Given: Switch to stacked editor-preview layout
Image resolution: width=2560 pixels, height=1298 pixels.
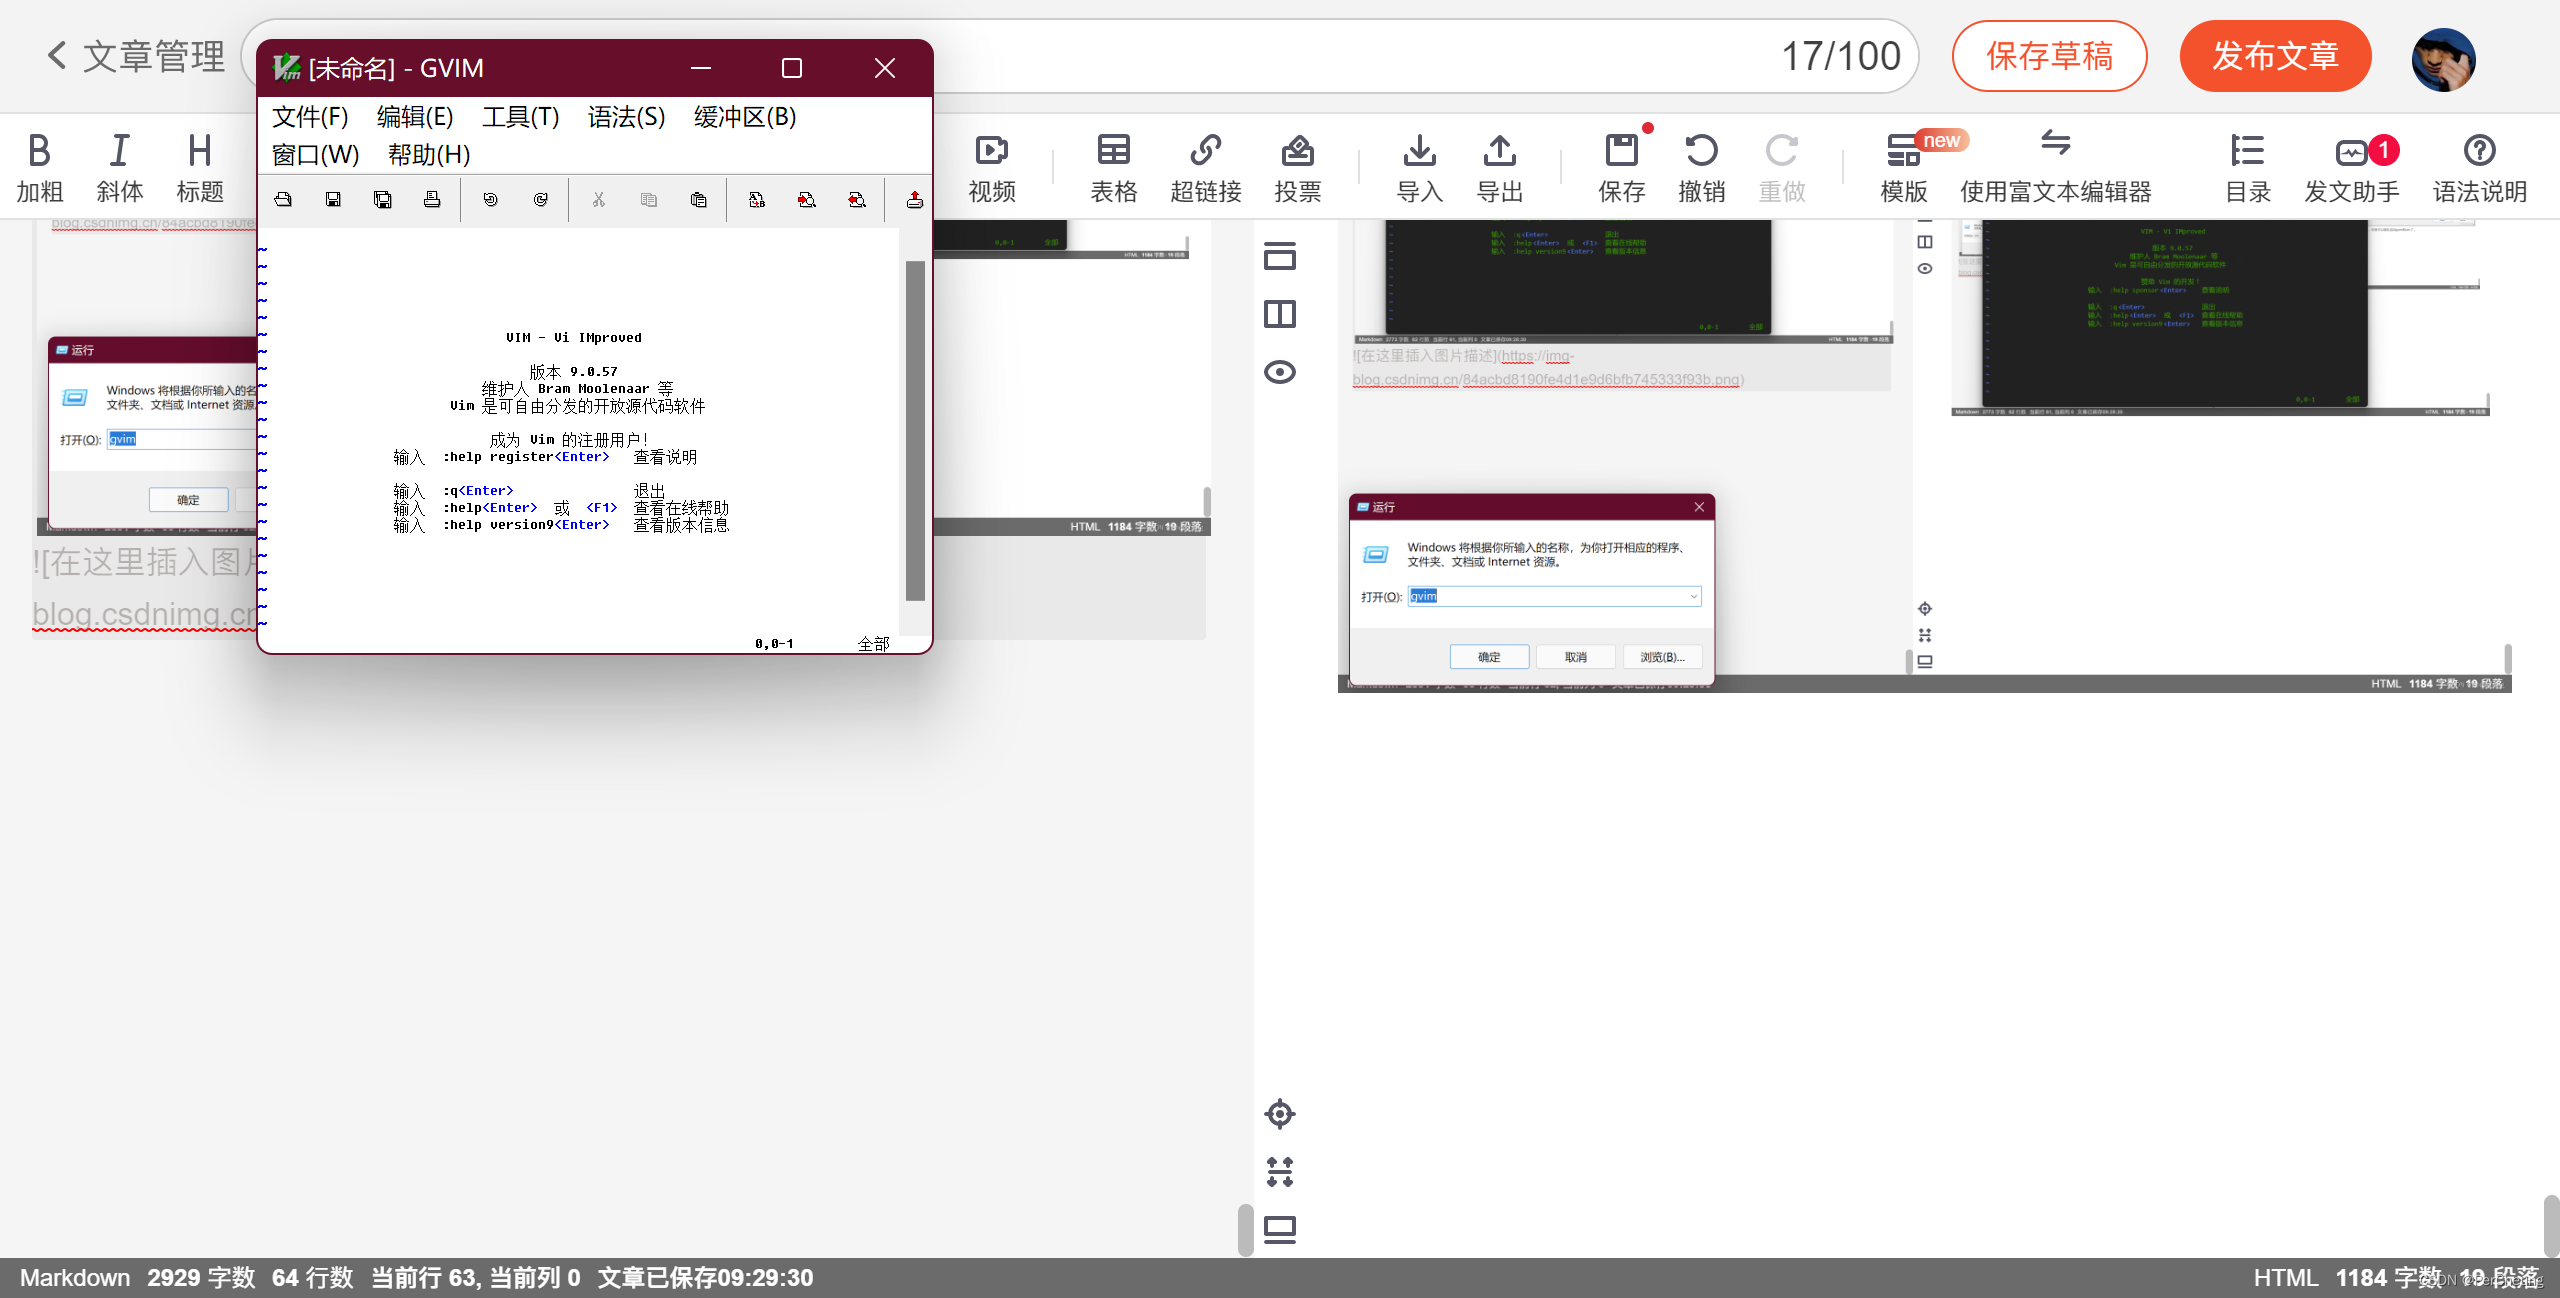Looking at the screenshot, I should 1280,256.
